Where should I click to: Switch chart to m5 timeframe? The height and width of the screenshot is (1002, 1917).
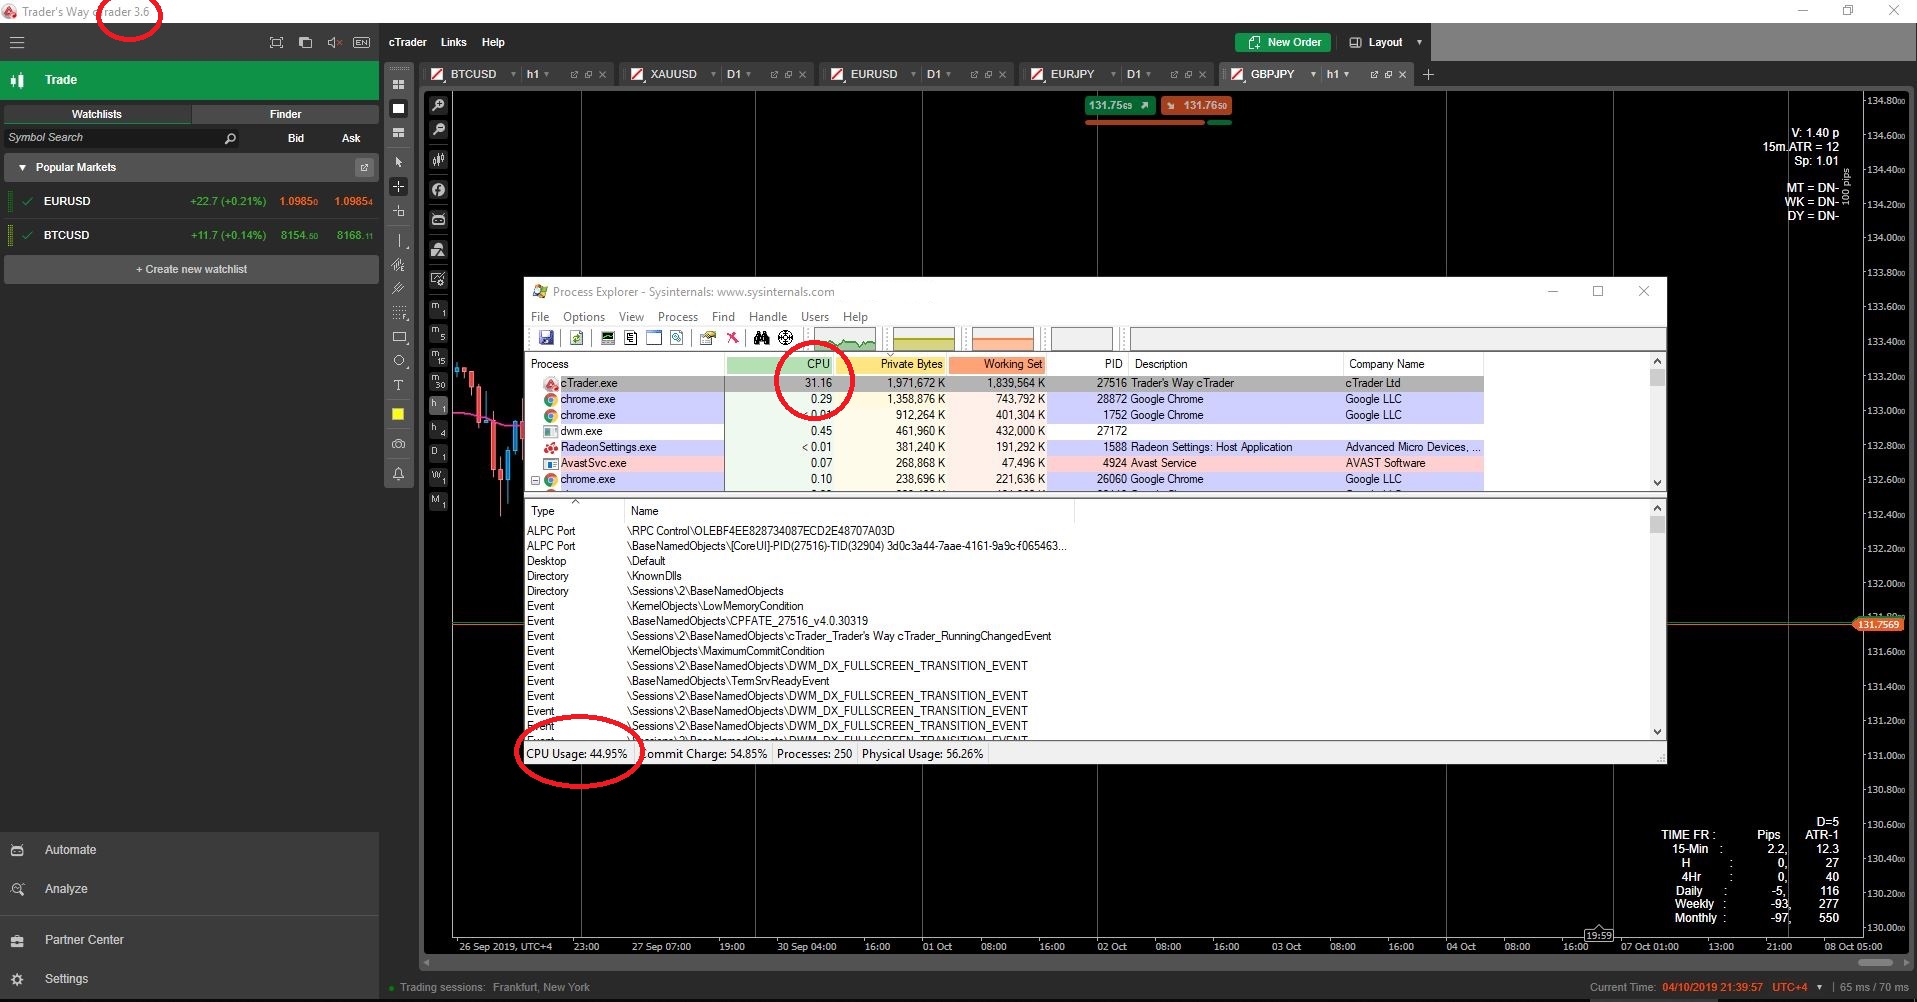pos(438,333)
